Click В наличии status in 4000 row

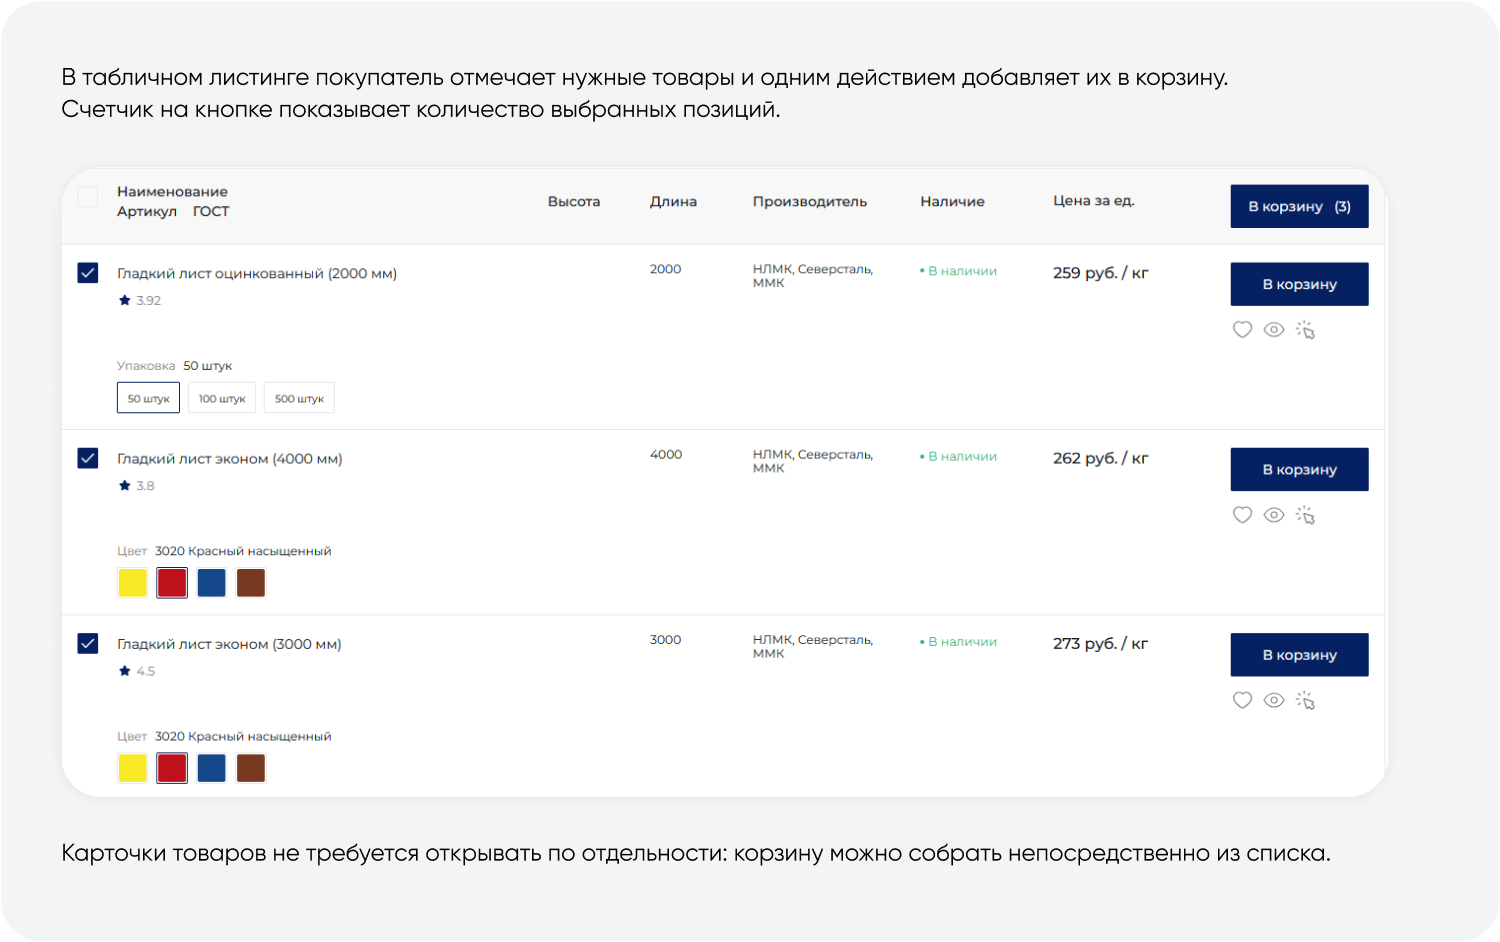coord(958,456)
